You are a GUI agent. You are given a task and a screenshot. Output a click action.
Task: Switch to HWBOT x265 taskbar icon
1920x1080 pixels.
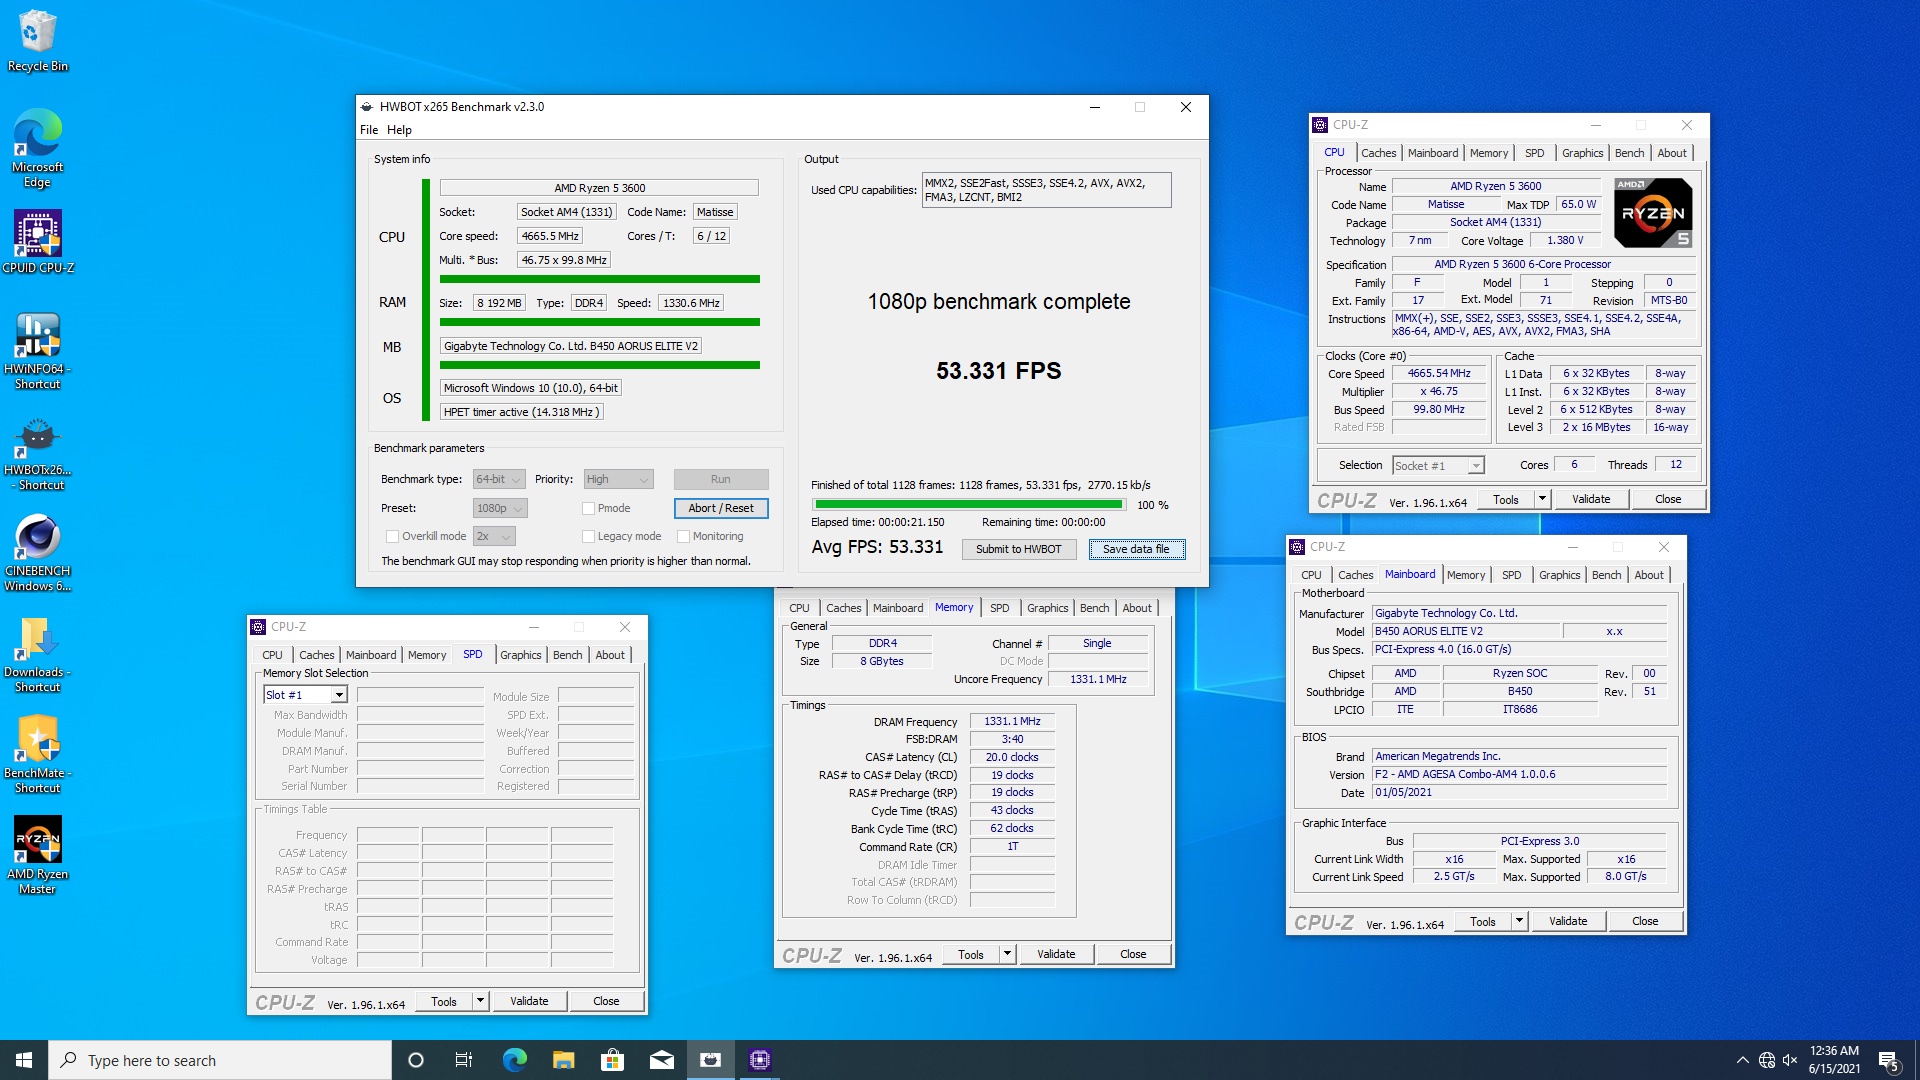[x=710, y=1060]
